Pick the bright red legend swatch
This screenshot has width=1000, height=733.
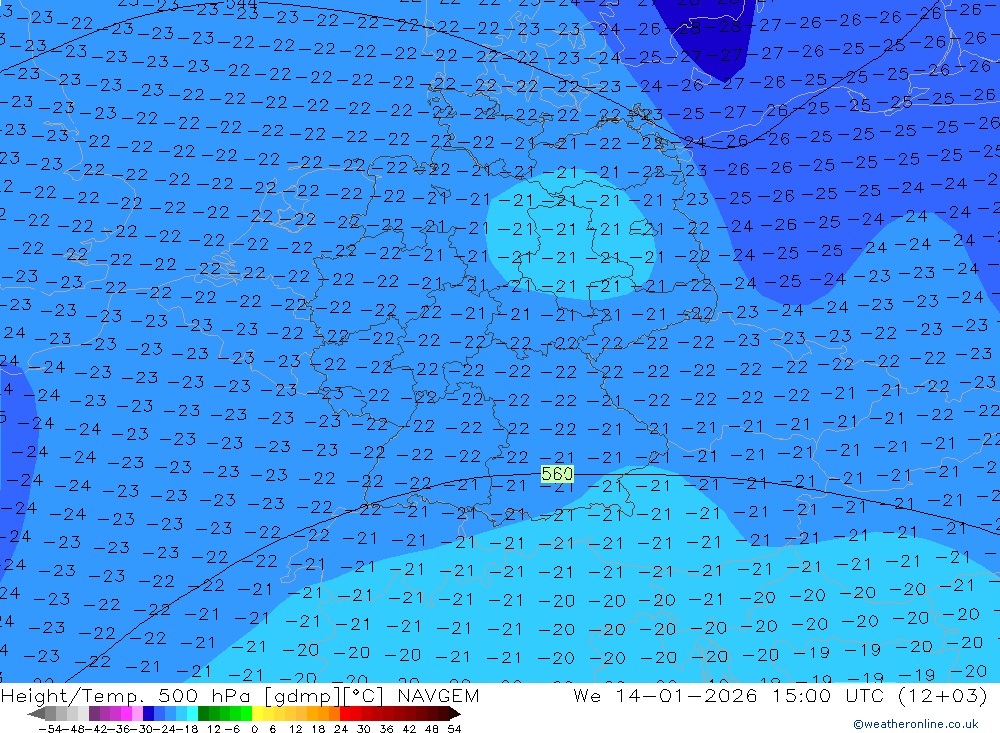345,713
